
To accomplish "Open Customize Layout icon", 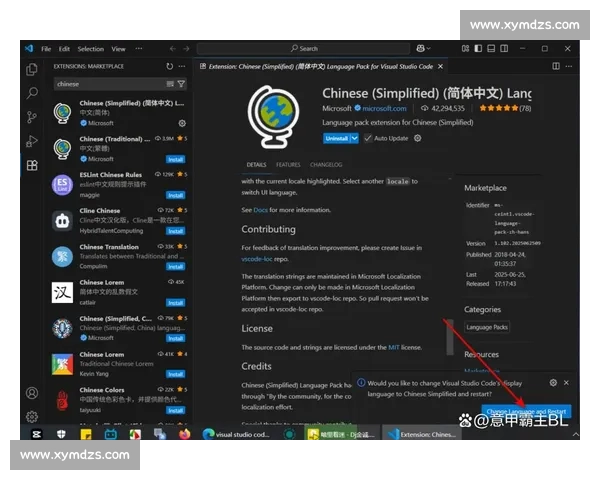I will pos(465,49).
